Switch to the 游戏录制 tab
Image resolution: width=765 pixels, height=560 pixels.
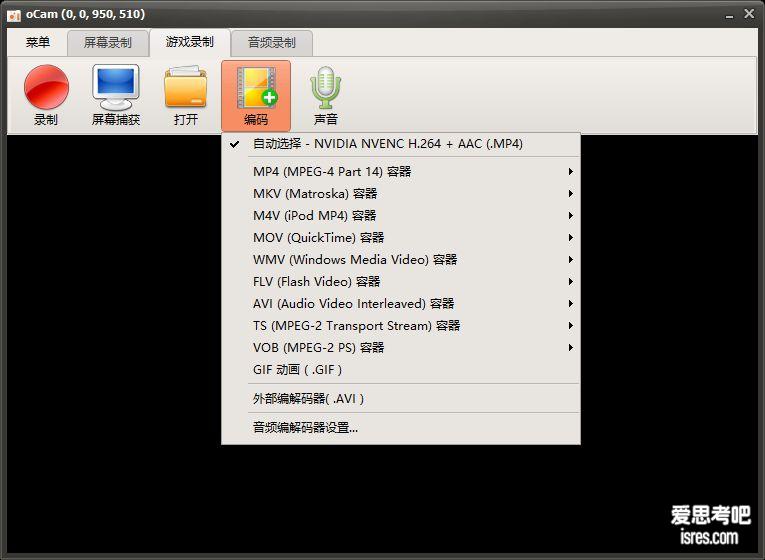coord(190,42)
